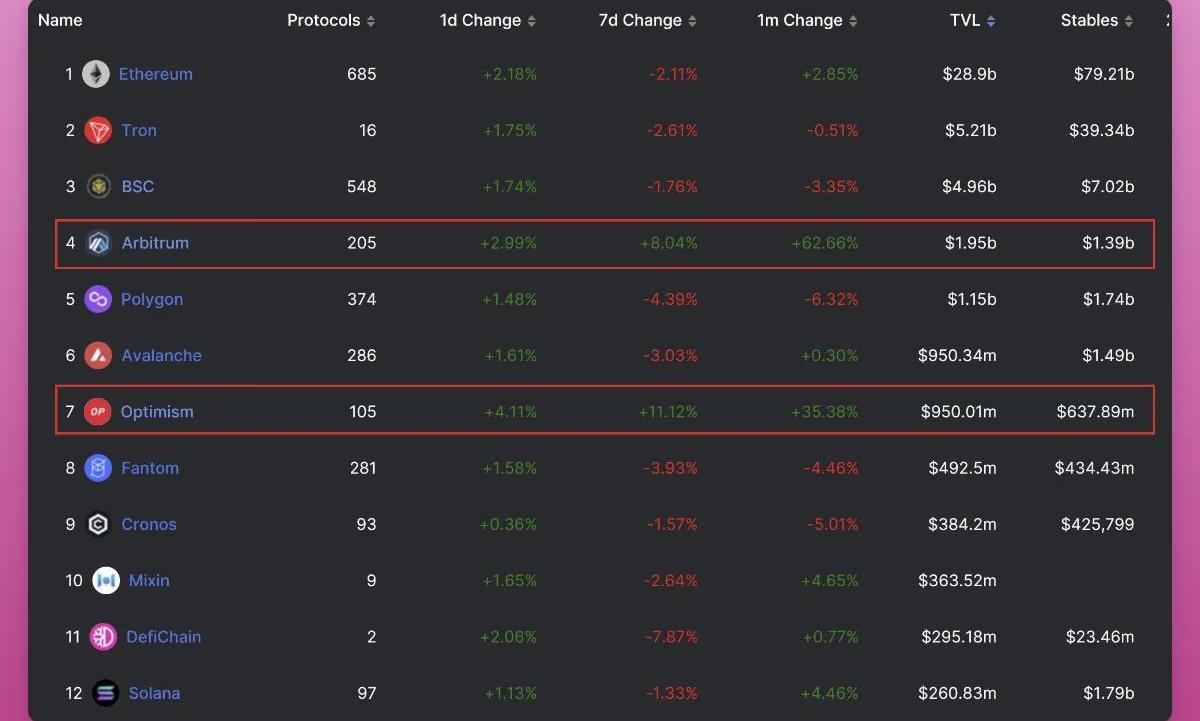Sort by 1m Change column arrows
The height and width of the screenshot is (721, 1200).
pyautogui.click(x=853, y=21)
